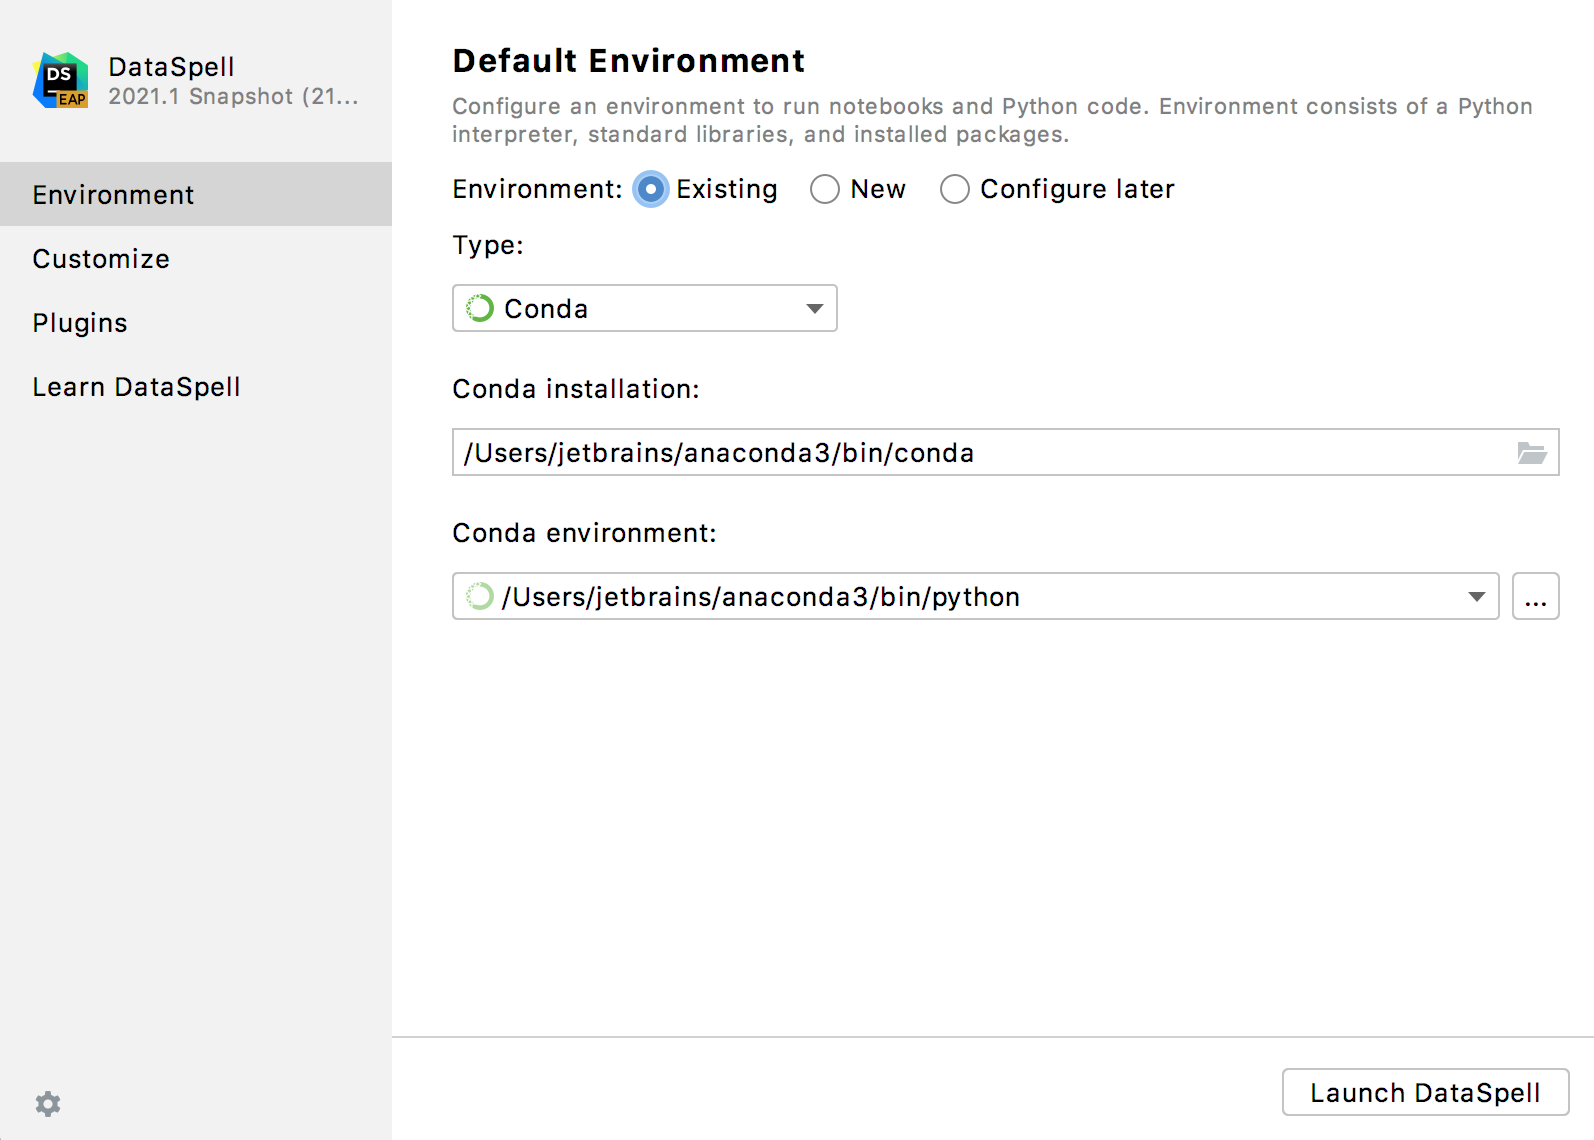Click the Conda icon in the environment field

(x=480, y=596)
